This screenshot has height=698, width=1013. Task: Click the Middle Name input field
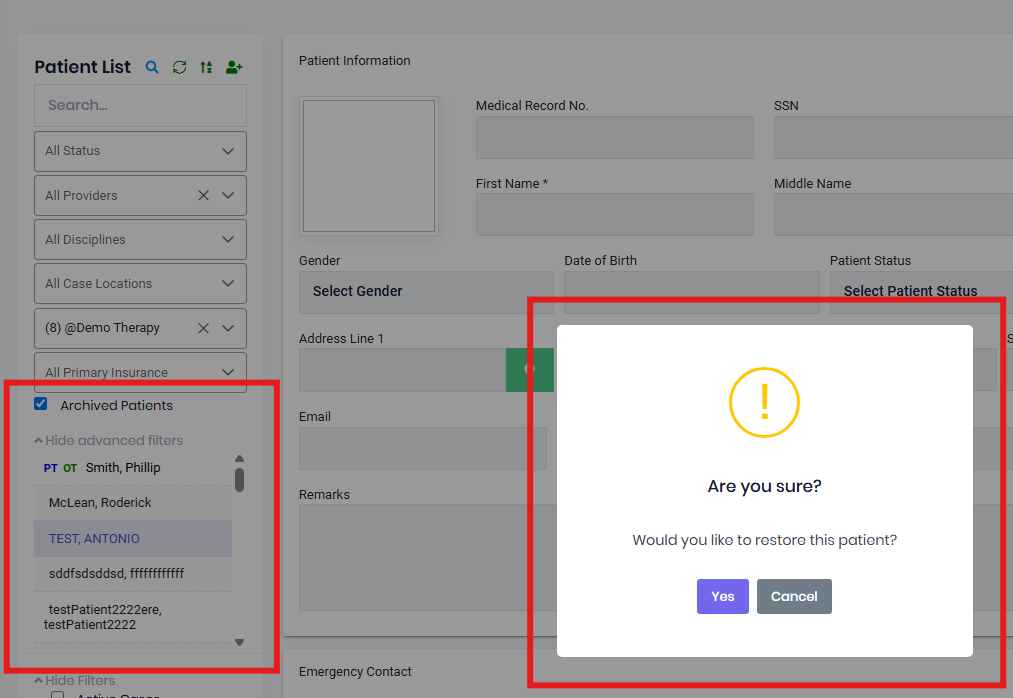click(x=893, y=215)
